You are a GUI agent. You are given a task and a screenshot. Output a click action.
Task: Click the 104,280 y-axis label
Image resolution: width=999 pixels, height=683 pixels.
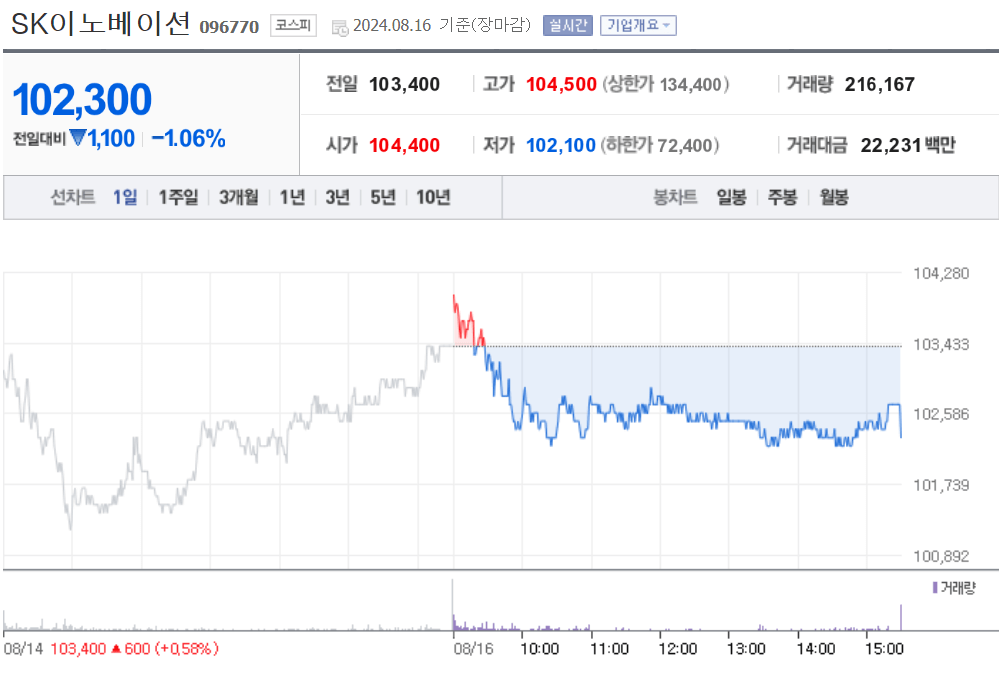(941, 273)
